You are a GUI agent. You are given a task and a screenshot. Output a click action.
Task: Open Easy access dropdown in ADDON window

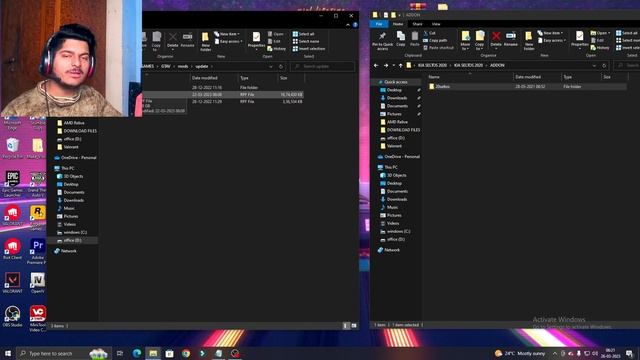[x=553, y=40]
